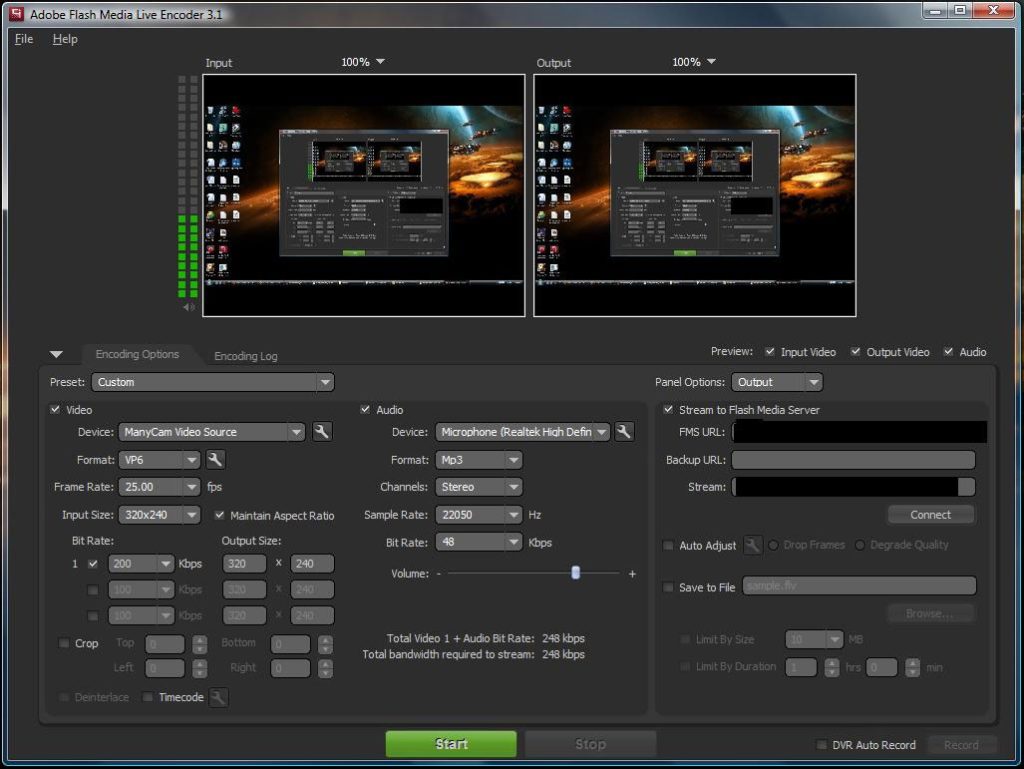Viewport: 1024px width, 769px height.
Task: Open Timecode settings wrench
Action: (218, 697)
